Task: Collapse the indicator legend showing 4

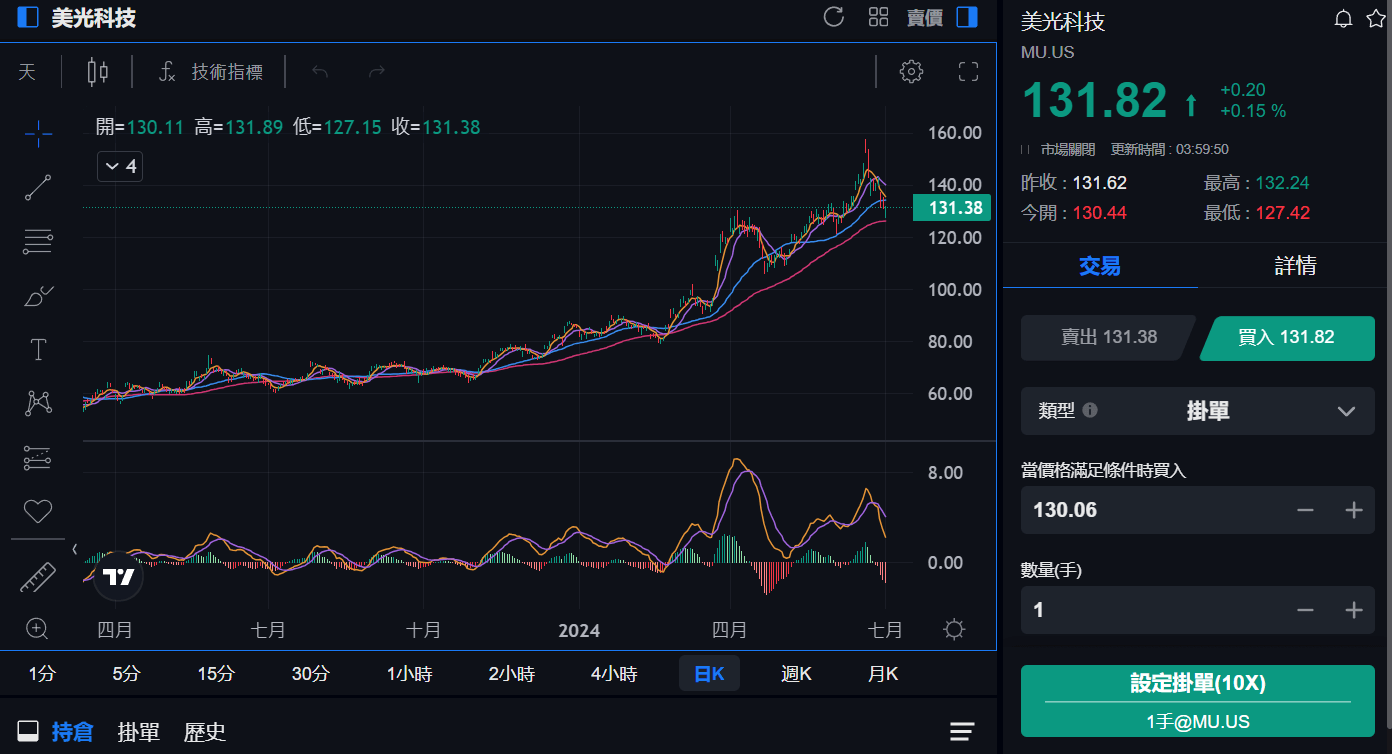Action: (120, 166)
